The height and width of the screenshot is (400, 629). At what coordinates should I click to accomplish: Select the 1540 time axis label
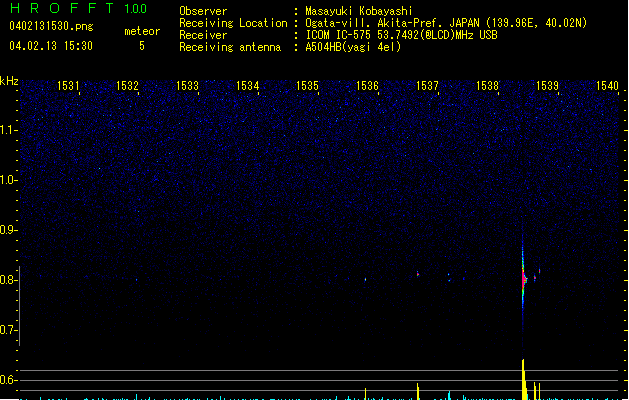pyautogui.click(x=608, y=87)
